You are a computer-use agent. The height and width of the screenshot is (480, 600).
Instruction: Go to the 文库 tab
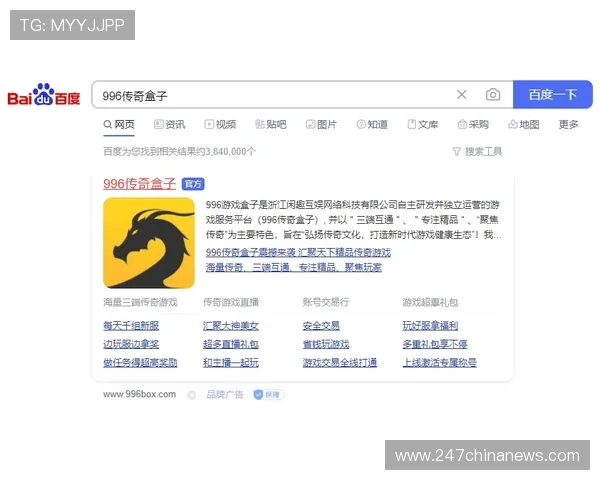(423, 124)
